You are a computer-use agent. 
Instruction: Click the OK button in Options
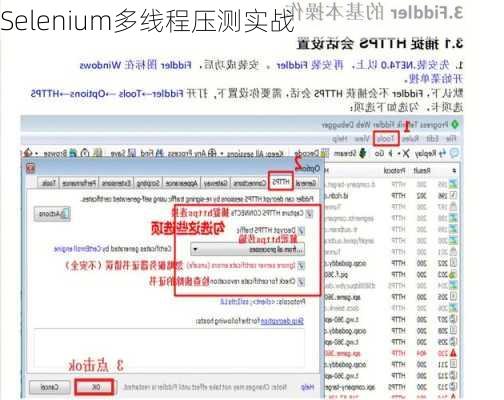(x=95, y=387)
